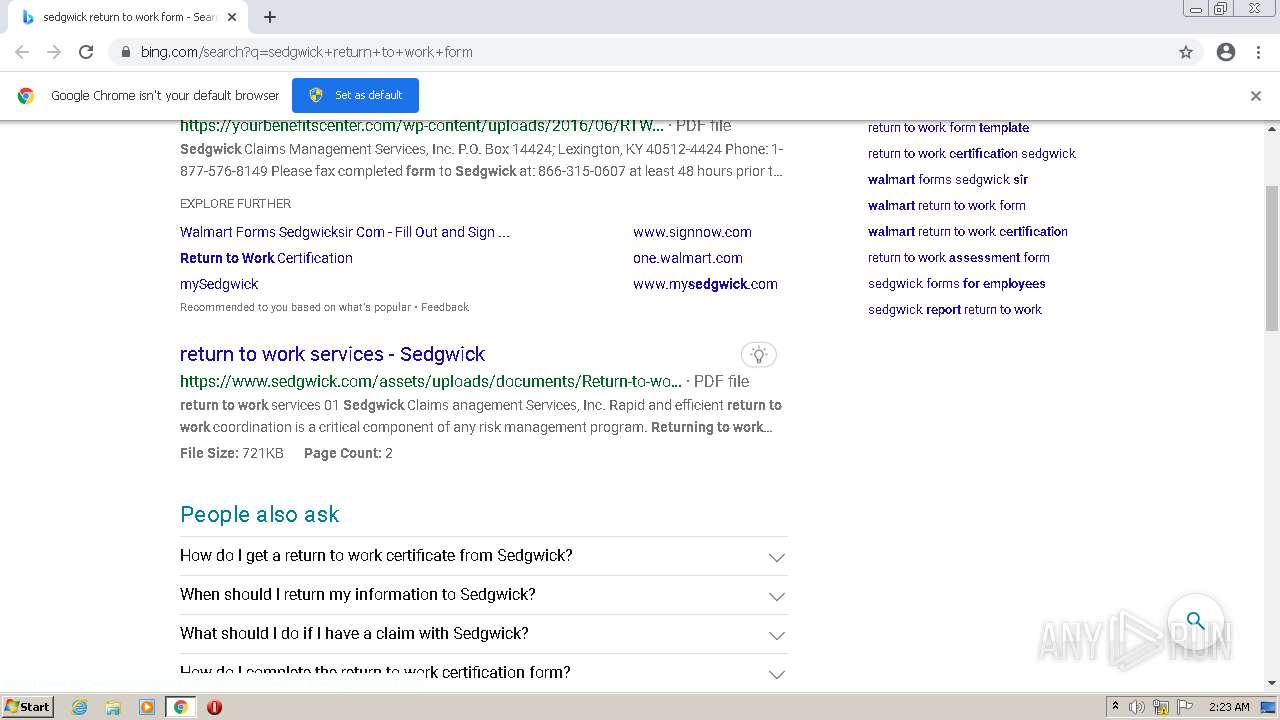1280x720 pixels.
Task: Click the 'Page Count: 2' text
Action: tap(348, 453)
